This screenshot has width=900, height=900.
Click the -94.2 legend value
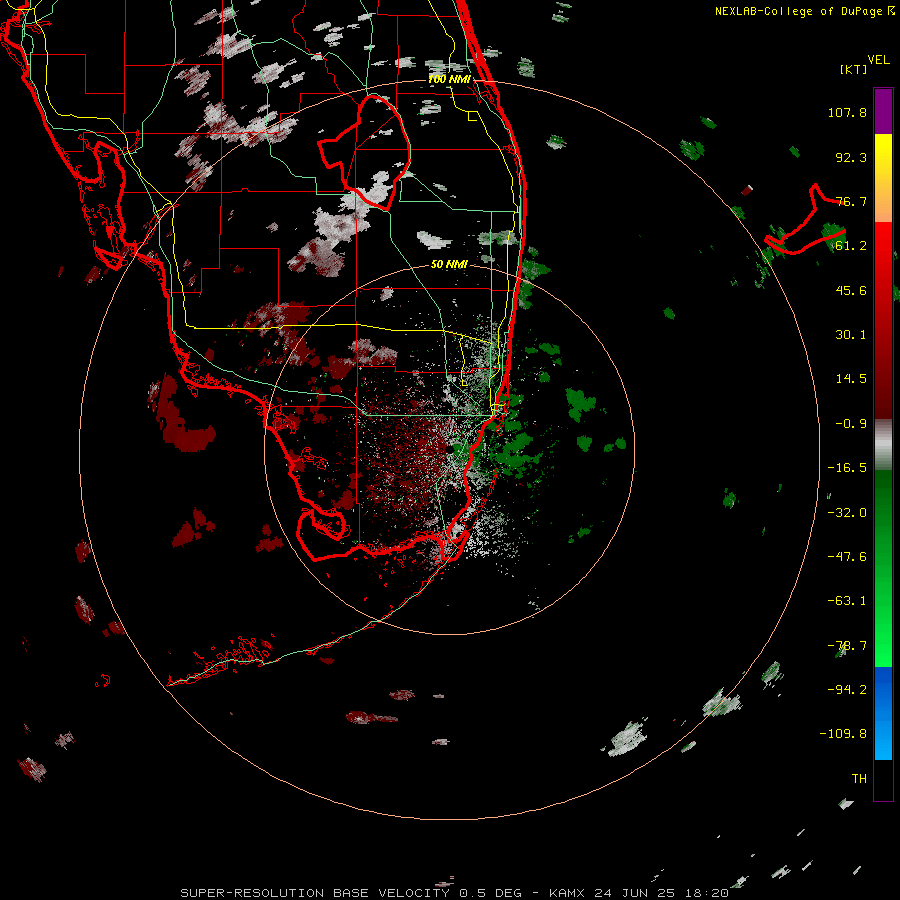847,689
